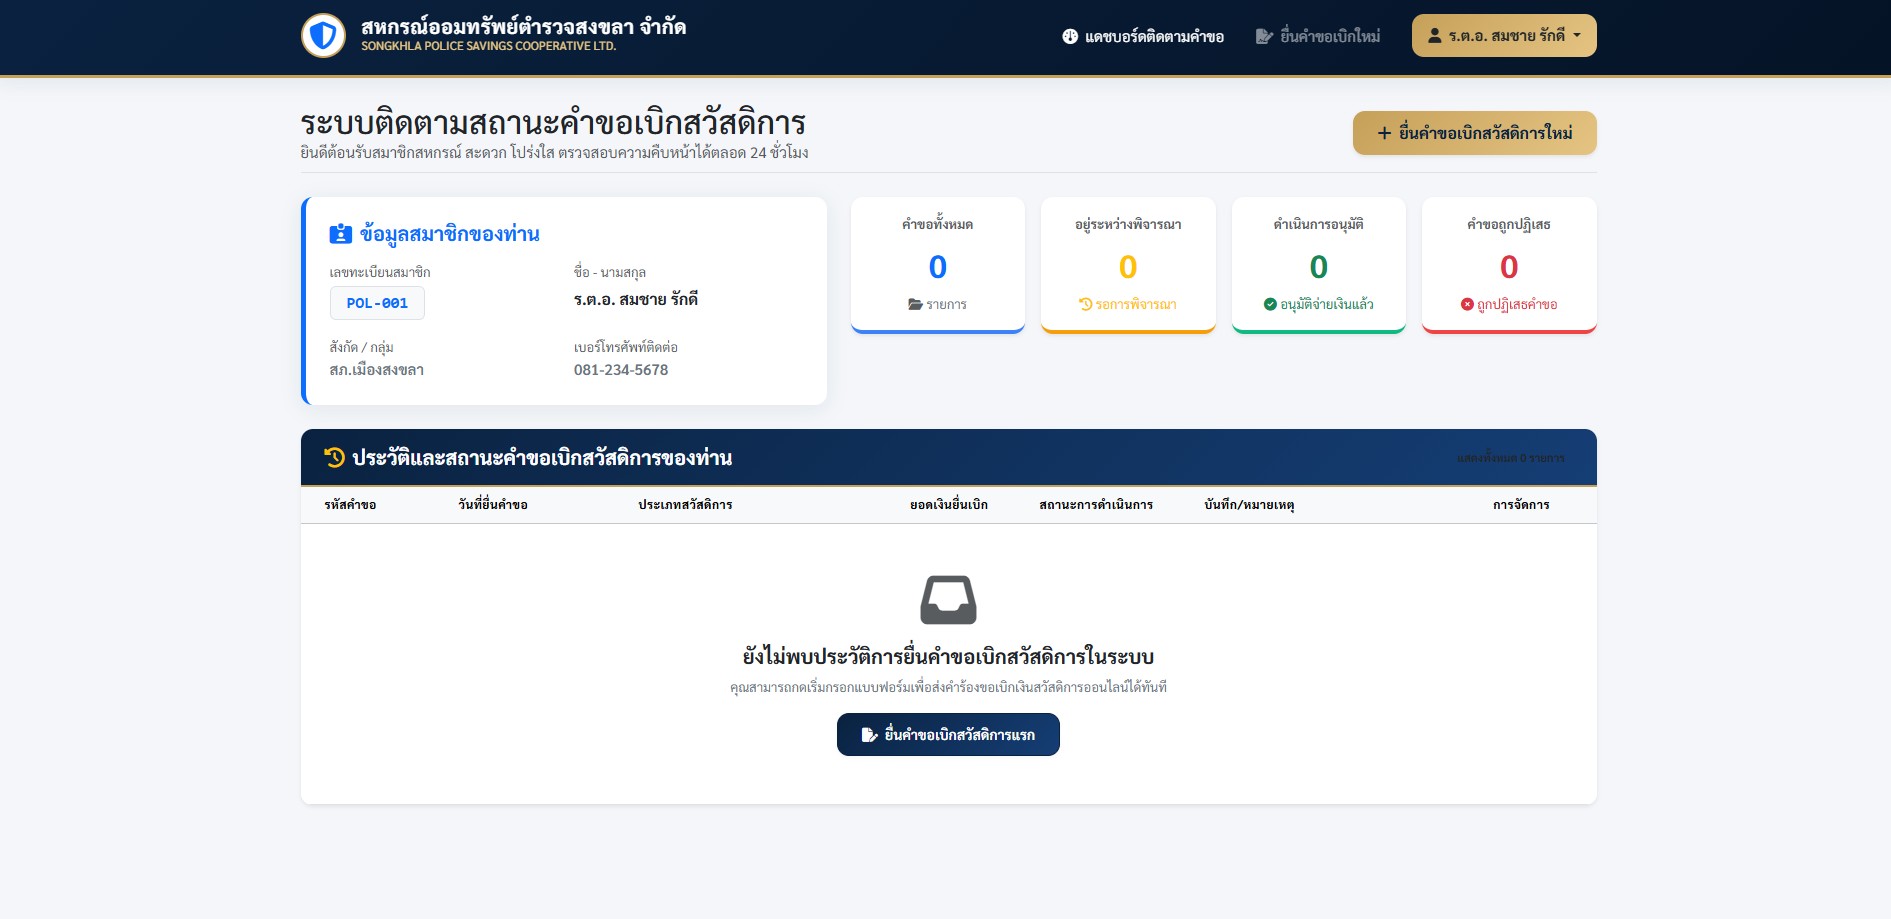This screenshot has width=1891, height=919.
Task: Click the file-edit icon beside ยื่นคำขอเบิกใหม่
Action: click(x=1264, y=37)
